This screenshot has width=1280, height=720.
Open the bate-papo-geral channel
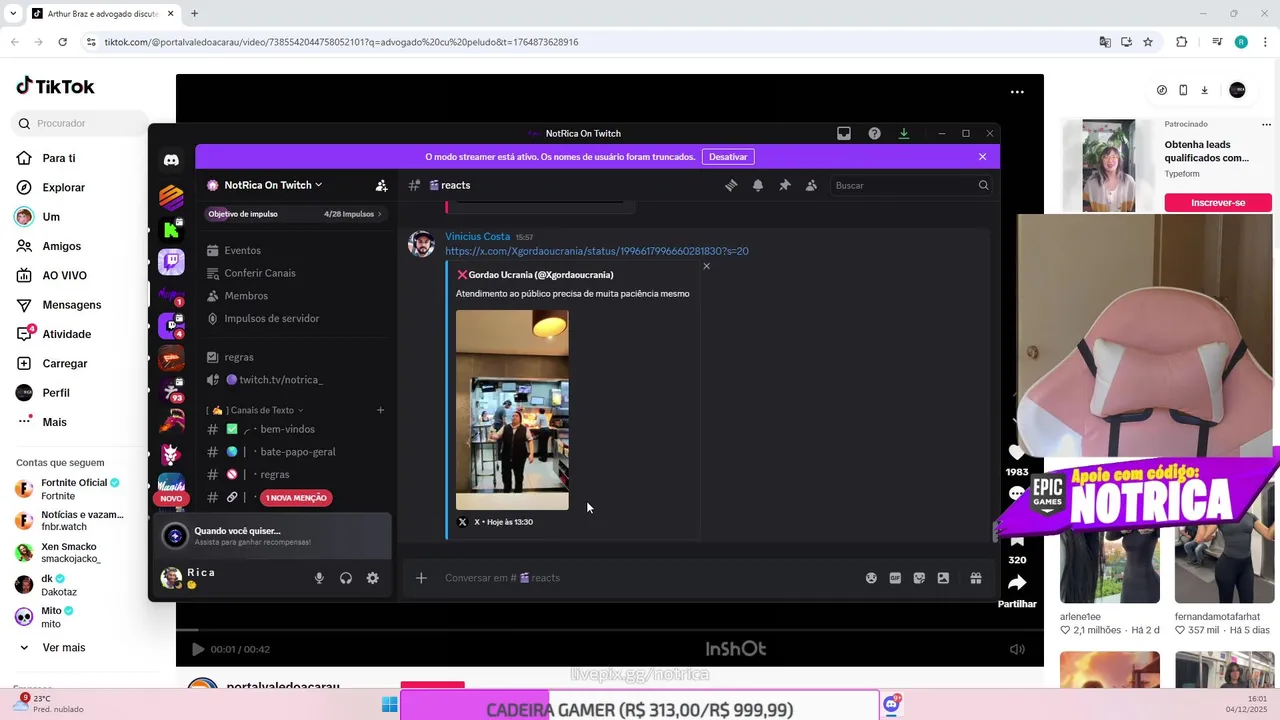click(x=296, y=452)
